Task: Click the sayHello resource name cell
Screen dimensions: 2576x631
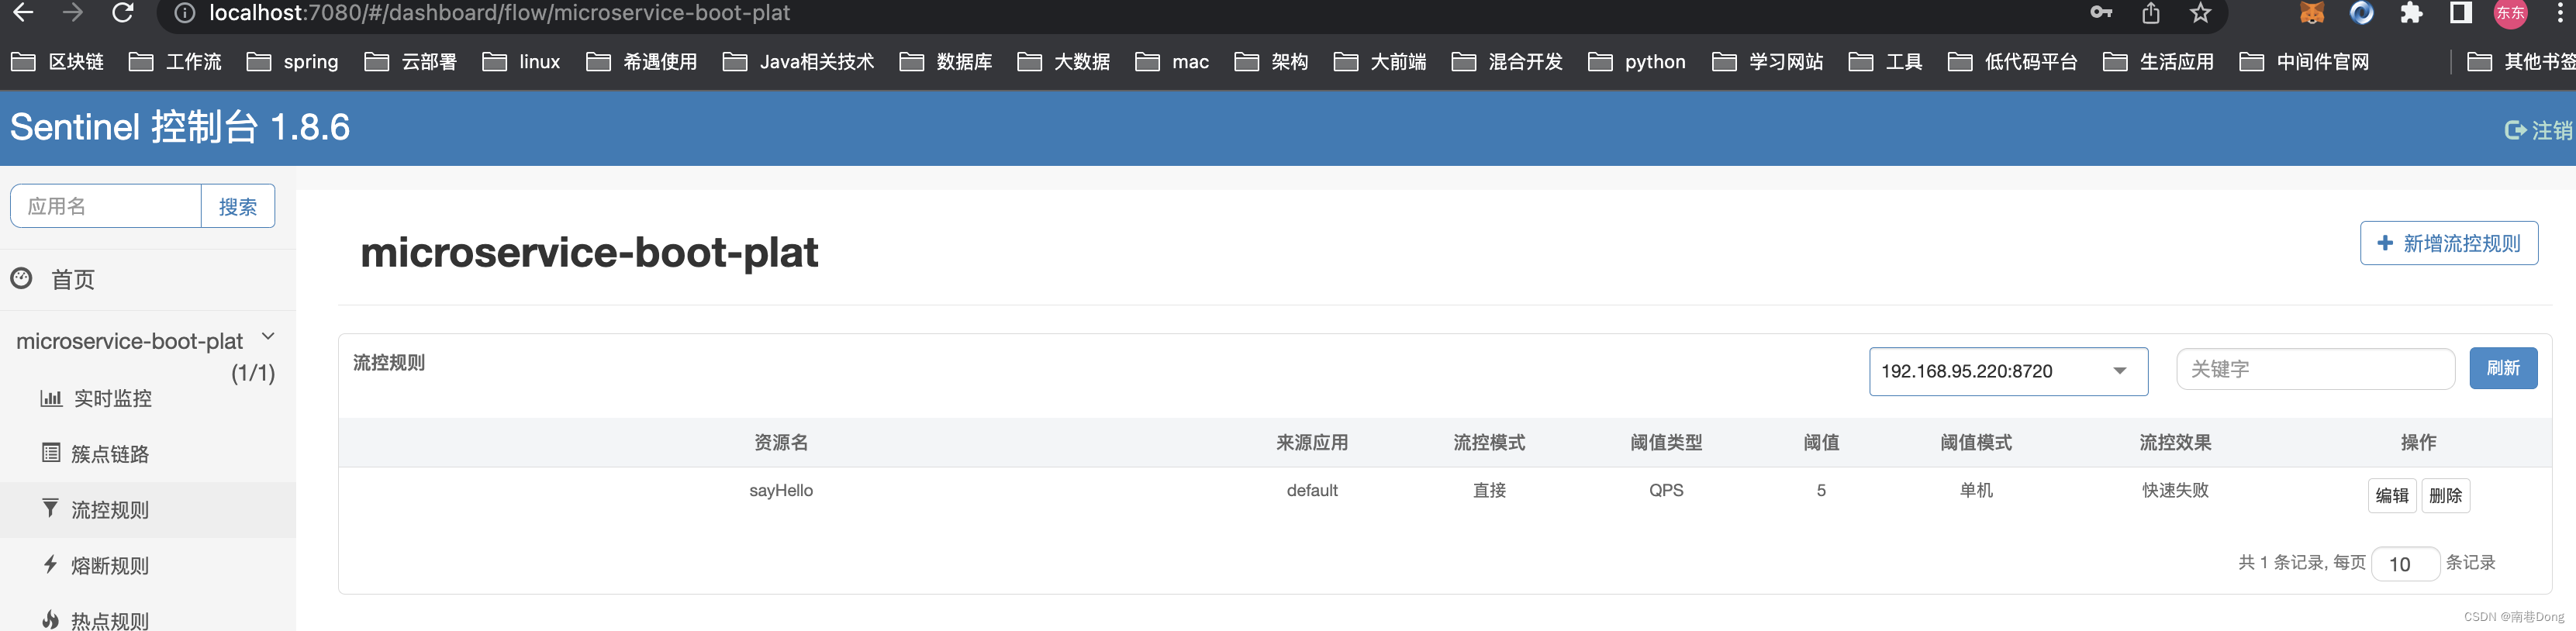Action: tap(781, 490)
